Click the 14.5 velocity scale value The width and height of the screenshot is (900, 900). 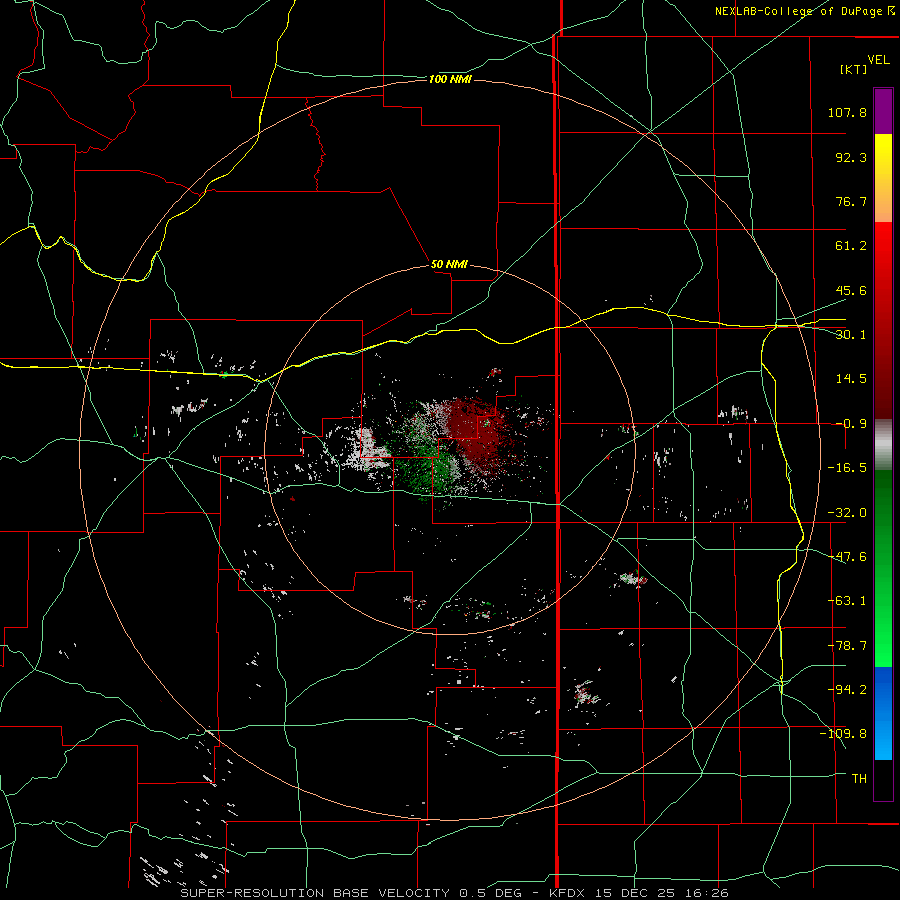click(x=851, y=379)
